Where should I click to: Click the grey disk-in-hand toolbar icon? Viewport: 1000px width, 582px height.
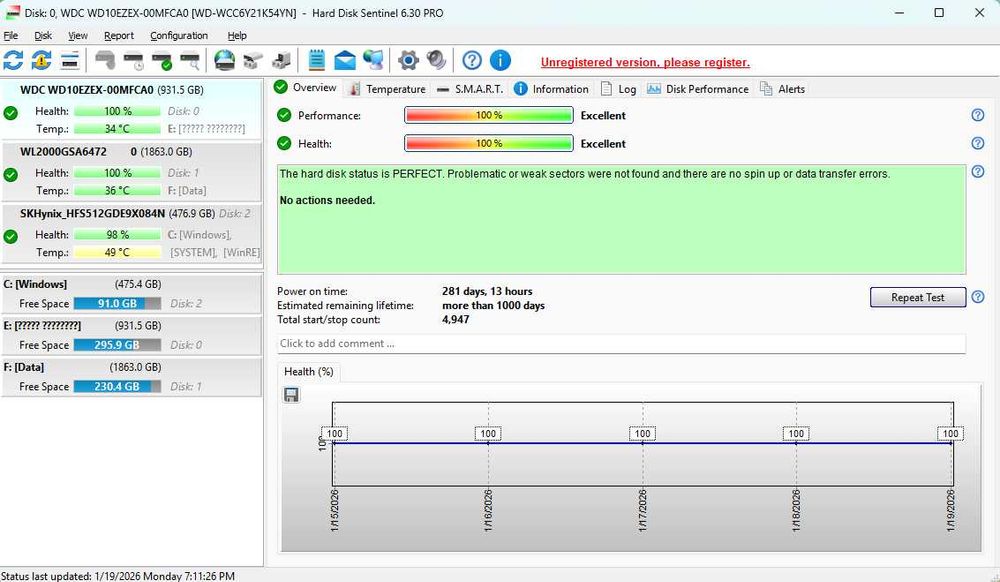pyautogui.click(x=105, y=61)
